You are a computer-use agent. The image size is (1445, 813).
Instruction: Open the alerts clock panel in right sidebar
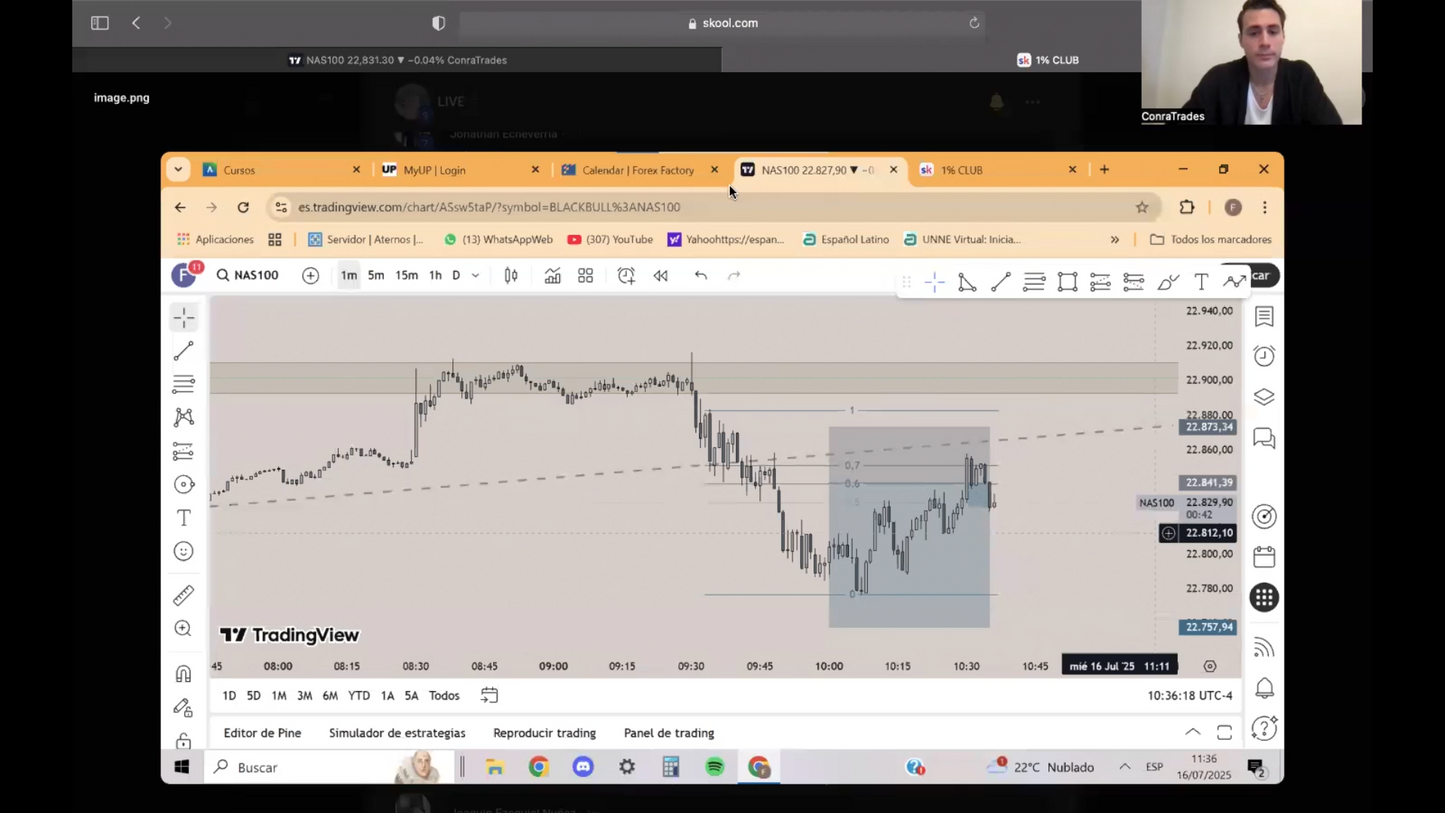pyautogui.click(x=1264, y=357)
